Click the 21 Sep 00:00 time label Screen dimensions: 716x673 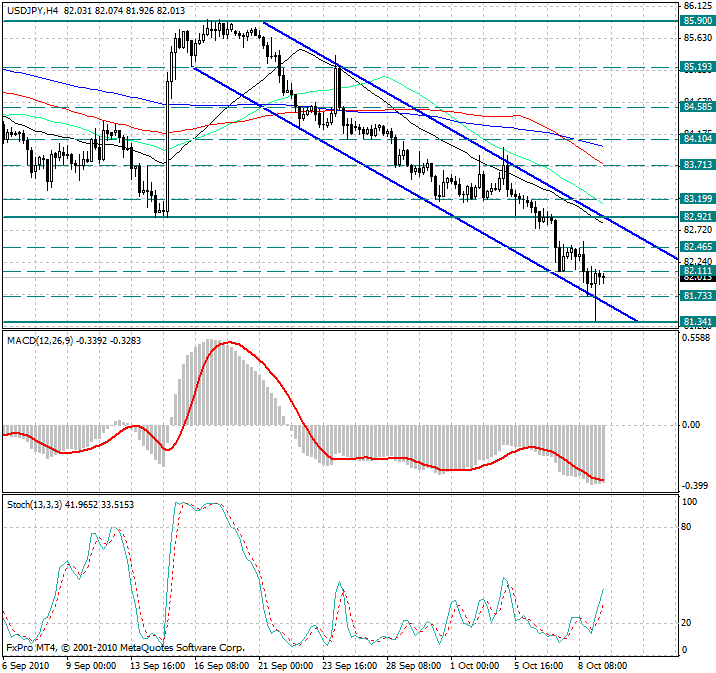click(285, 665)
